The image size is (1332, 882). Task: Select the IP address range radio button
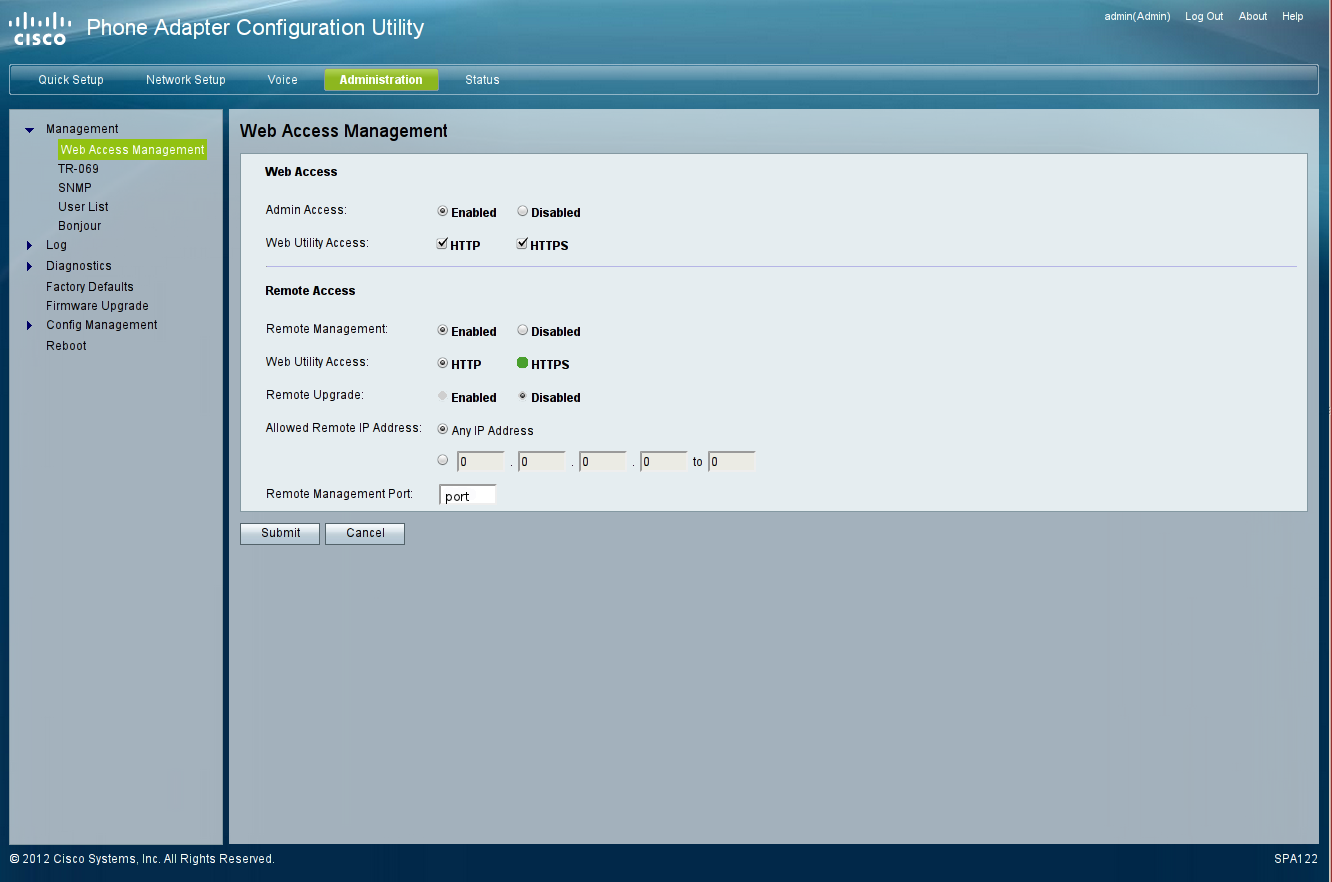point(442,461)
